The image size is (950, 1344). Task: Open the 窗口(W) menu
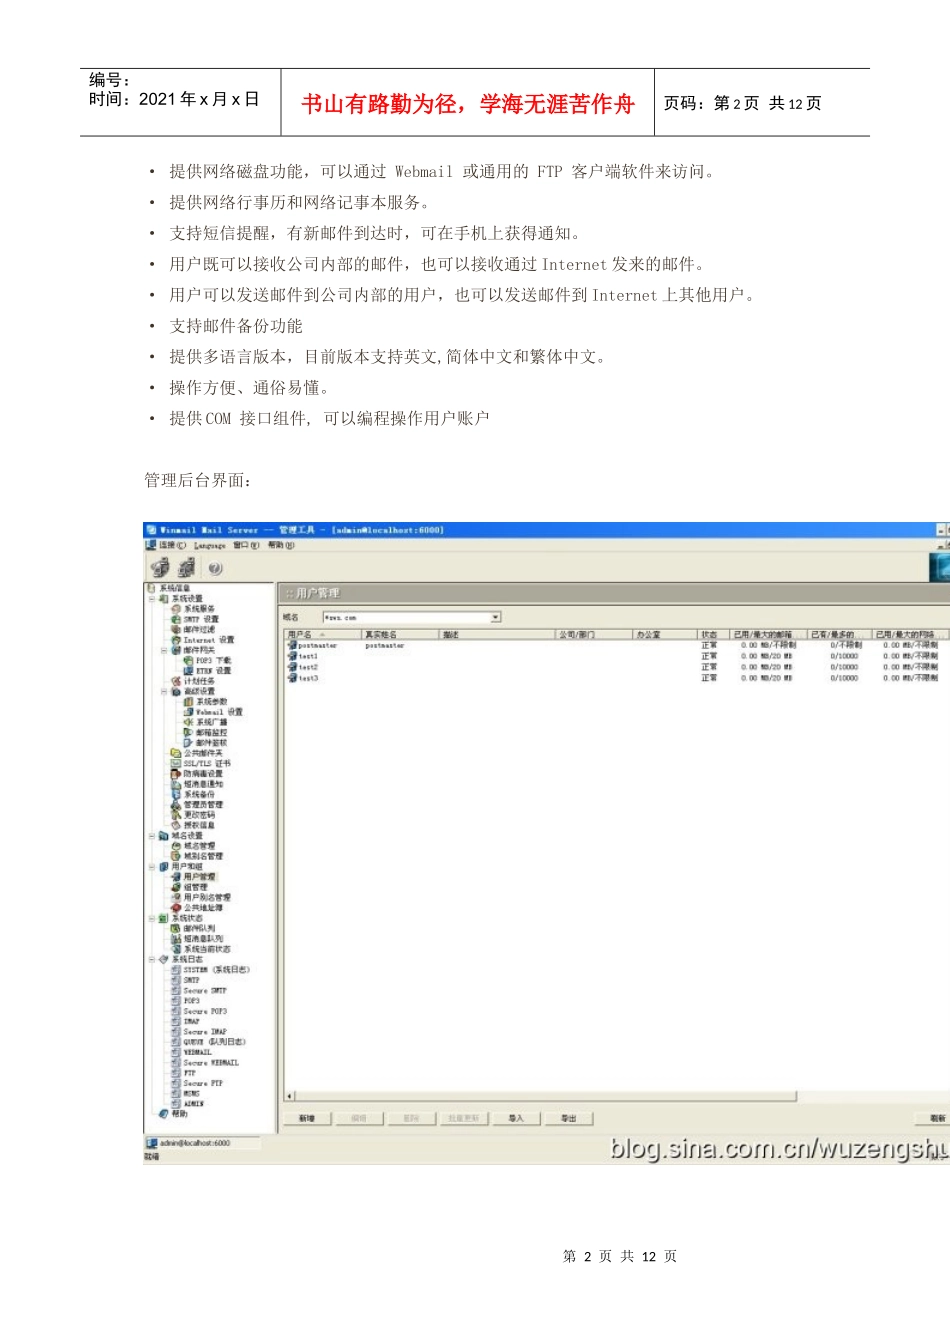246,545
